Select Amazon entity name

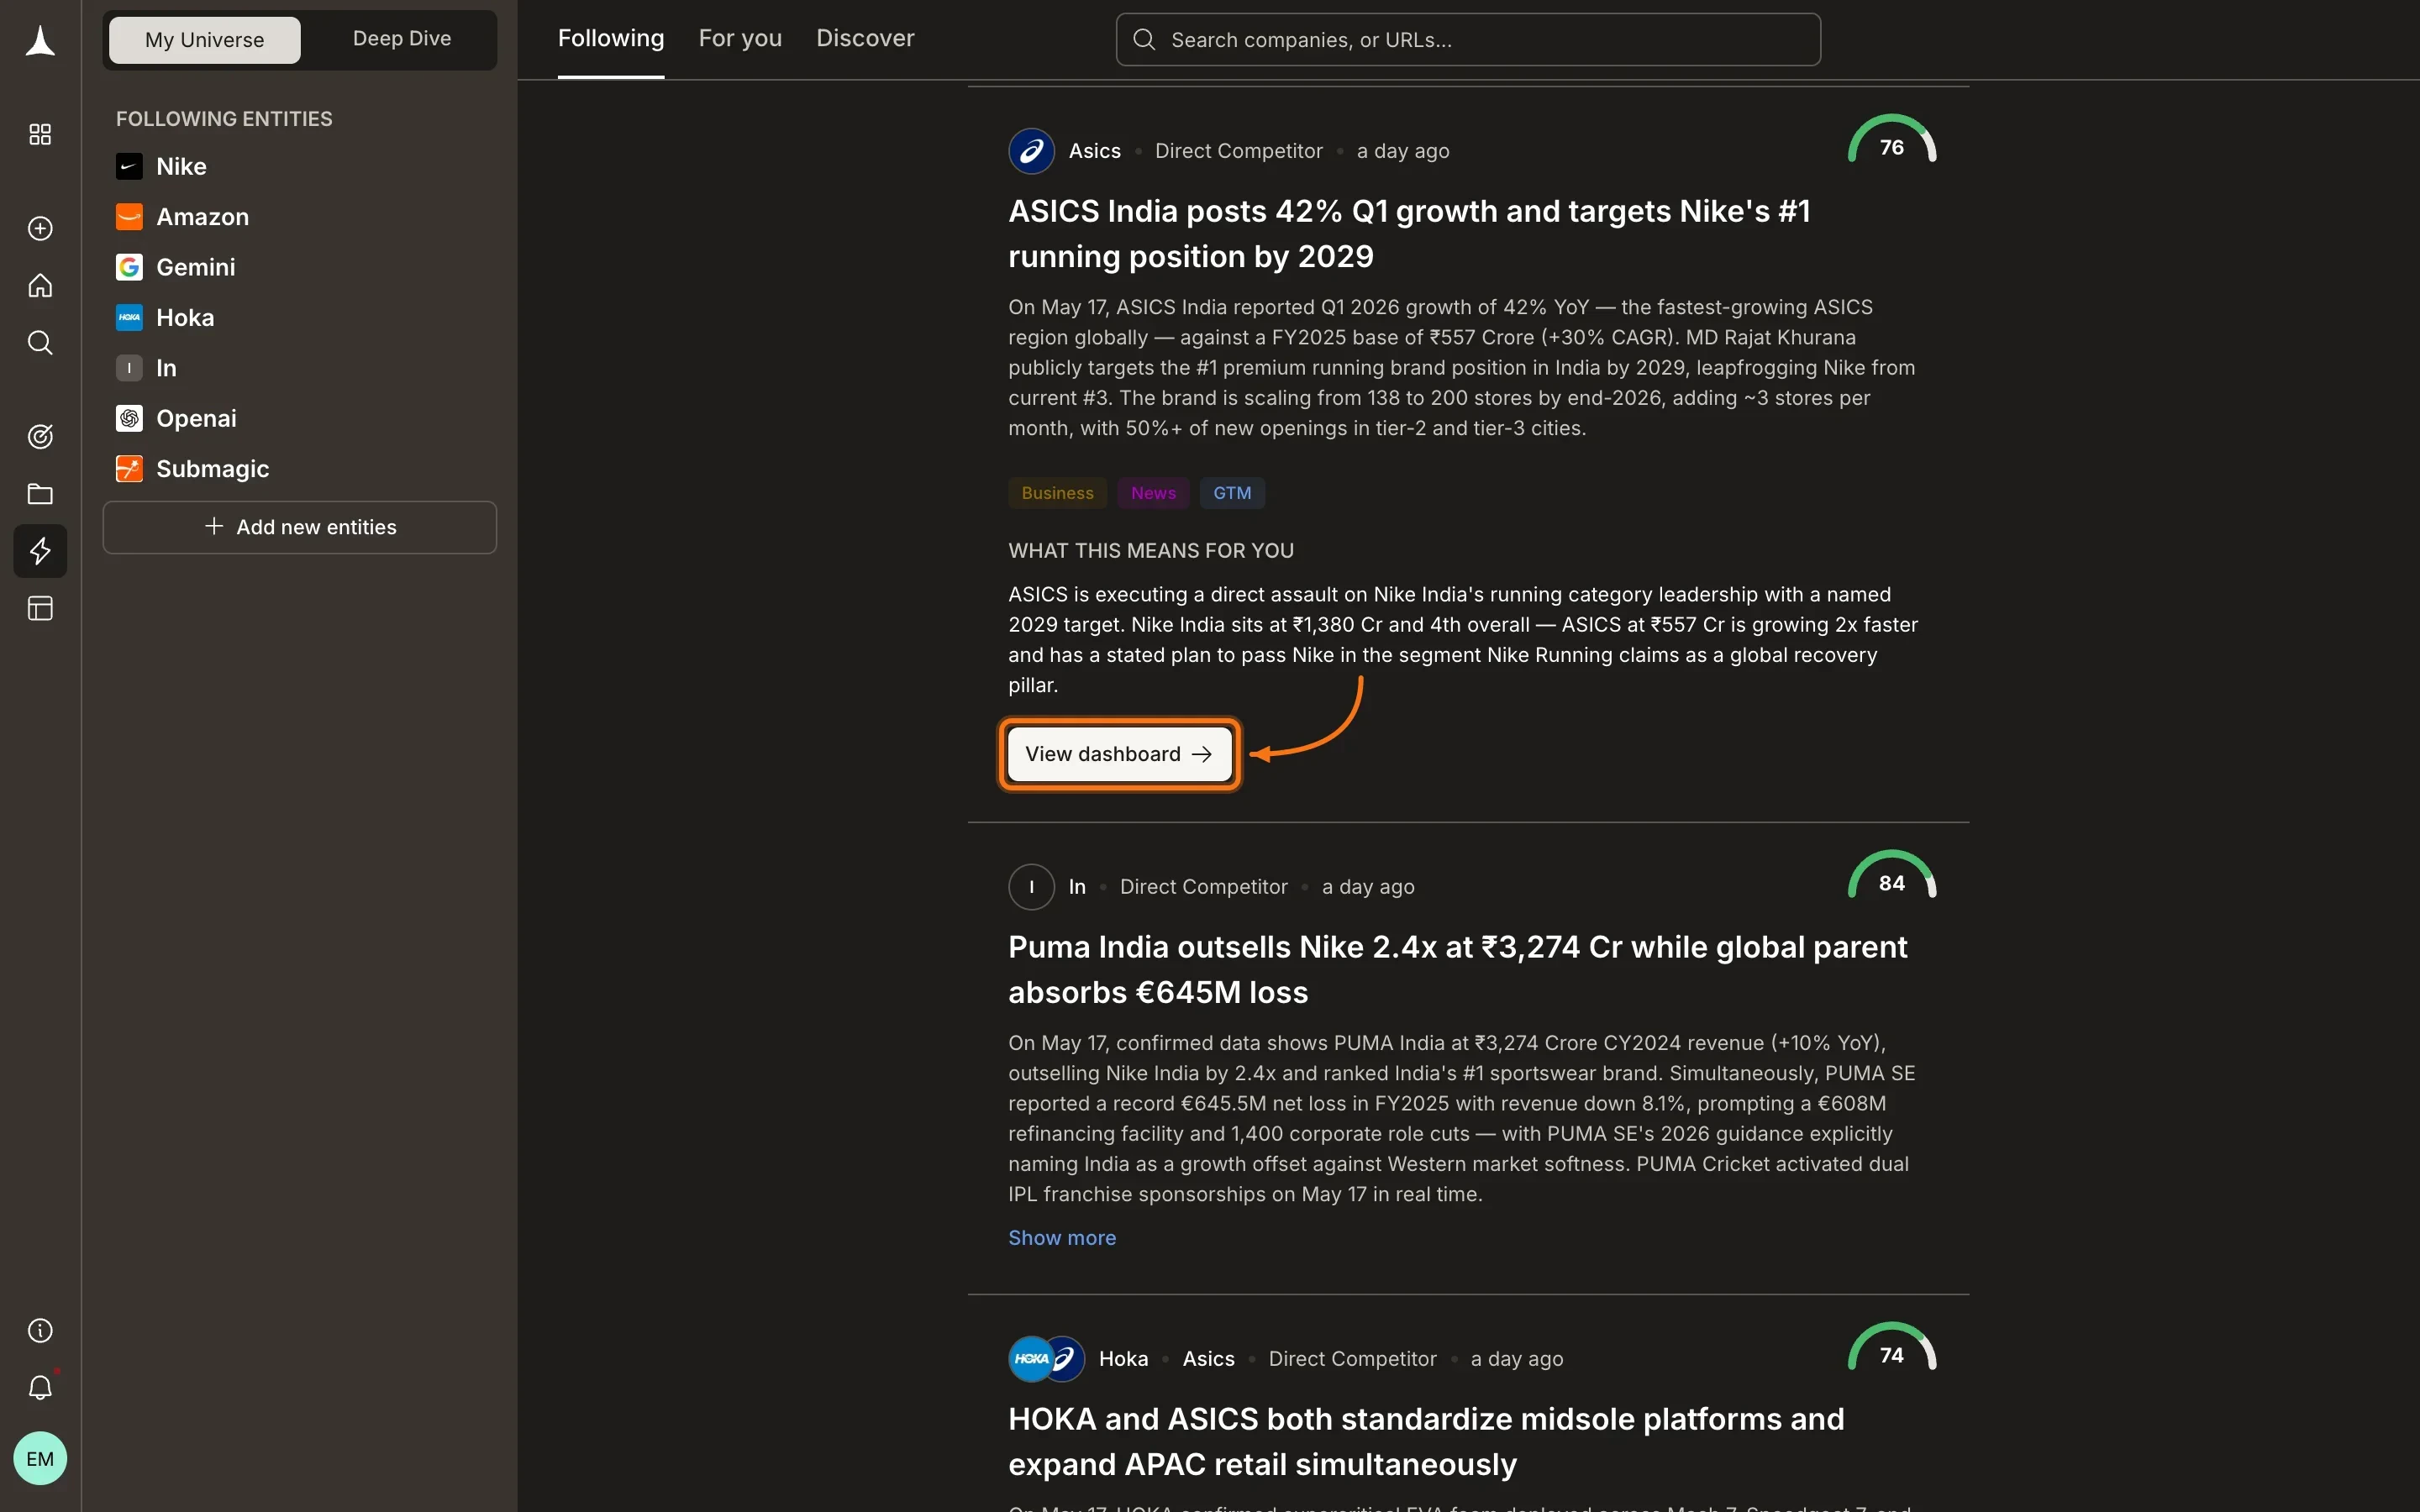203,217
